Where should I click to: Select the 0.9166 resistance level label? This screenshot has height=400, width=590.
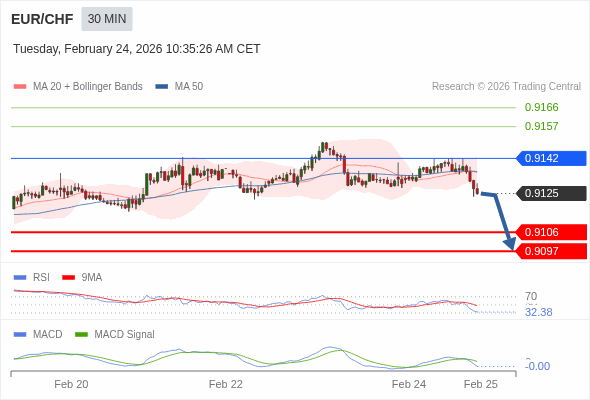click(x=541, y=107)
